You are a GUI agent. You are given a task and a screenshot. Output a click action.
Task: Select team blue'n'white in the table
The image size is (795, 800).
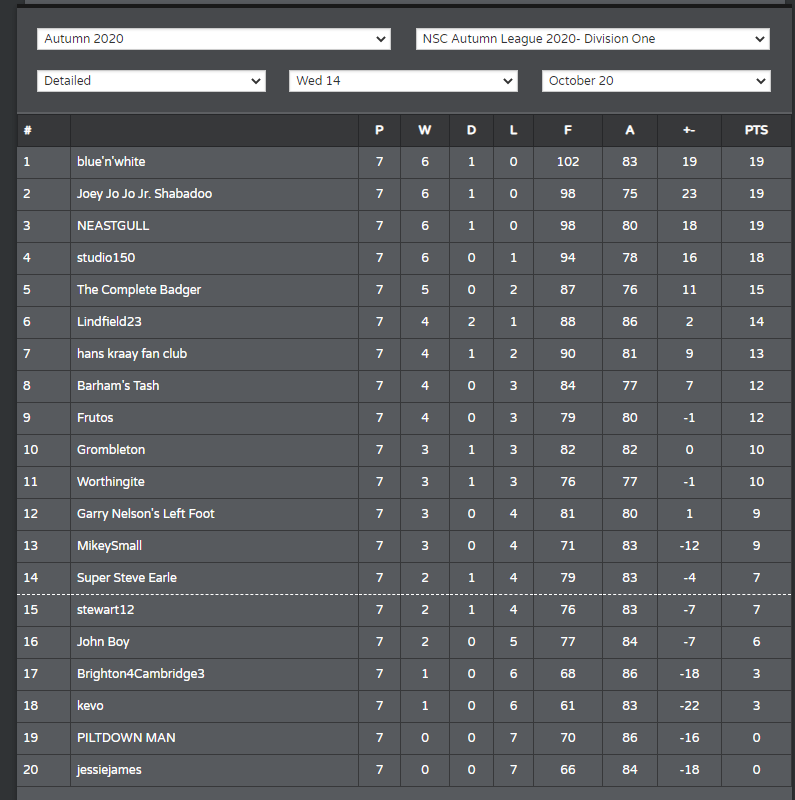point(111,162)
